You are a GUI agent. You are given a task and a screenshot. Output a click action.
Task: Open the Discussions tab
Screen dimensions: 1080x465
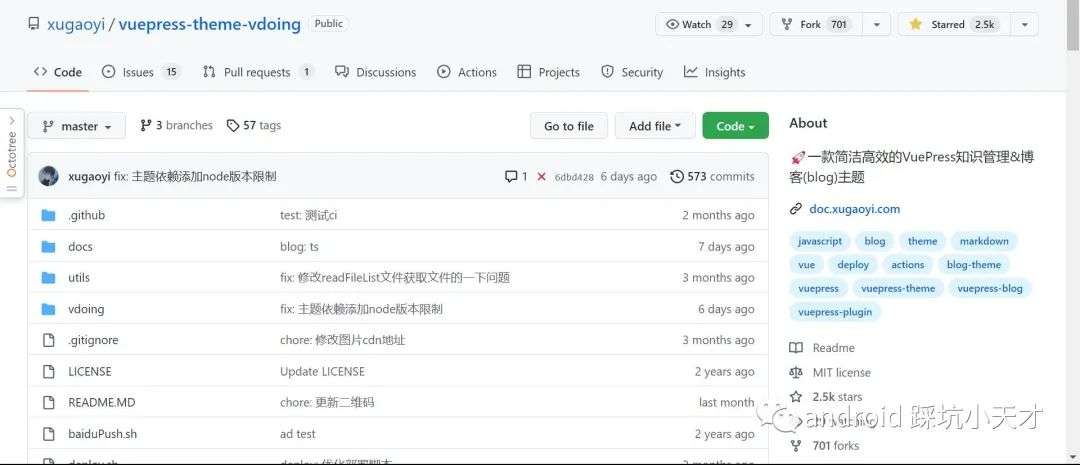(375, 72)
